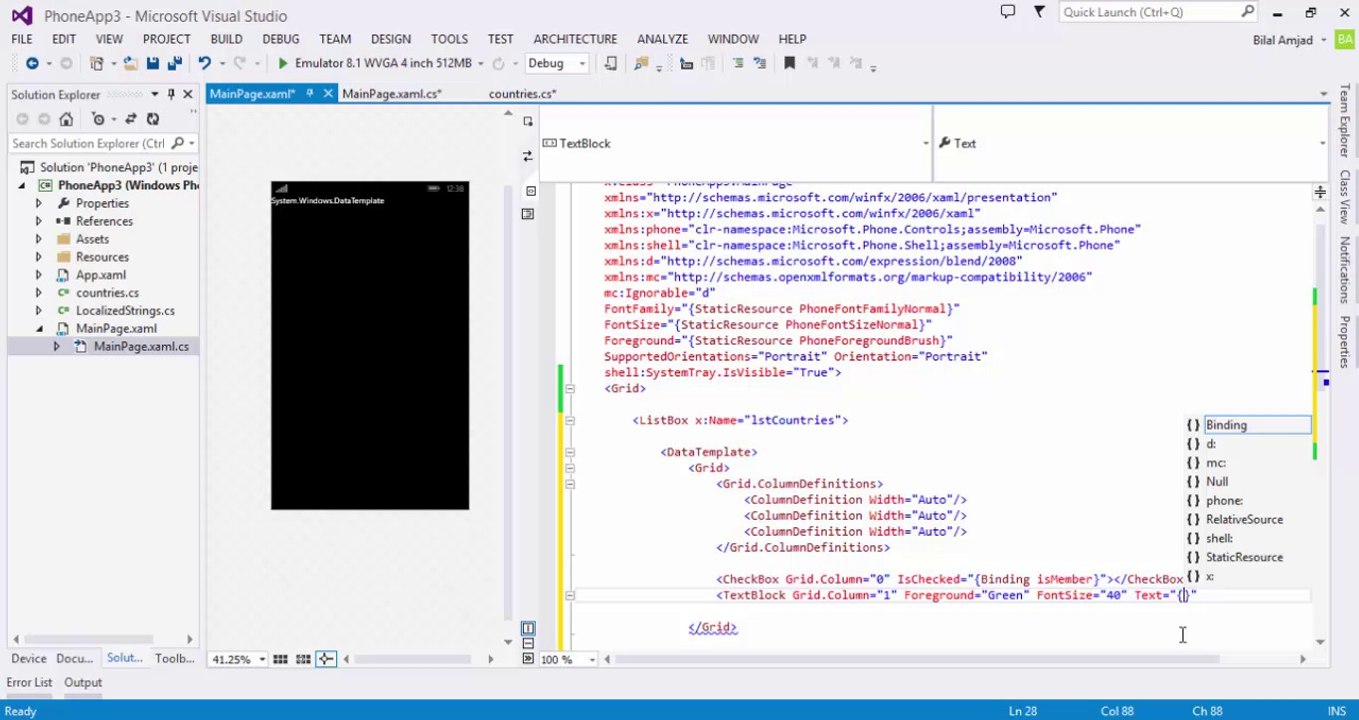Open the Class View side tab
This screenshot has height=720, width=1359.
pyautogui.click(x=1345, y=197)
